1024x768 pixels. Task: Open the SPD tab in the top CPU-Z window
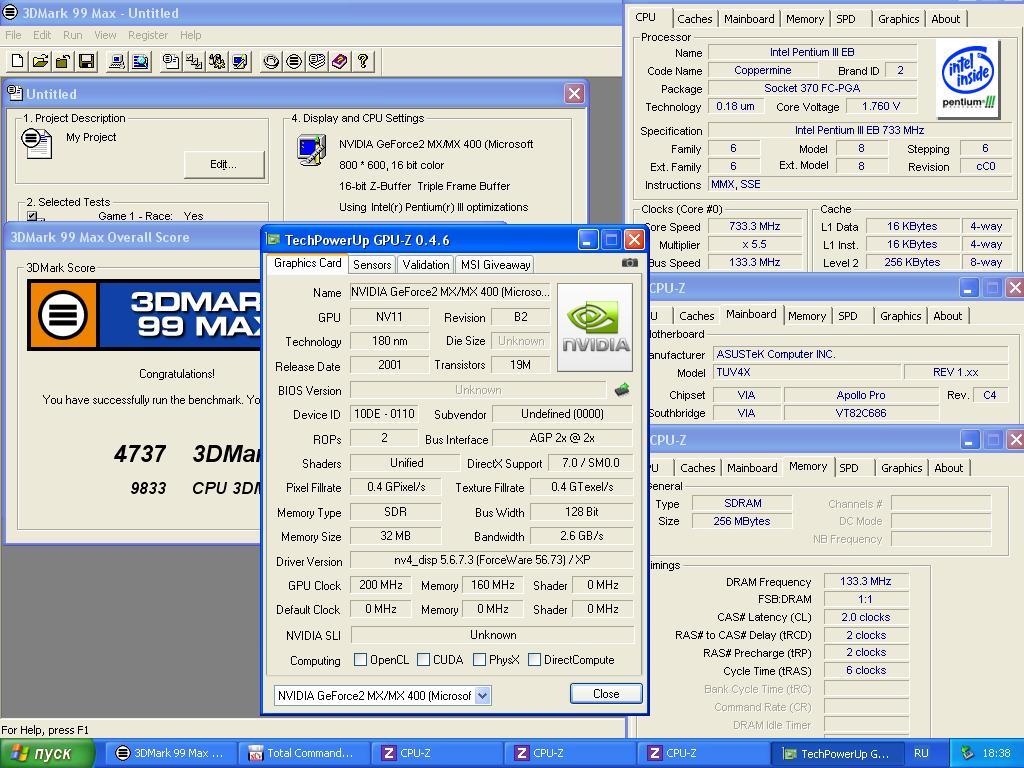[846, 19]
